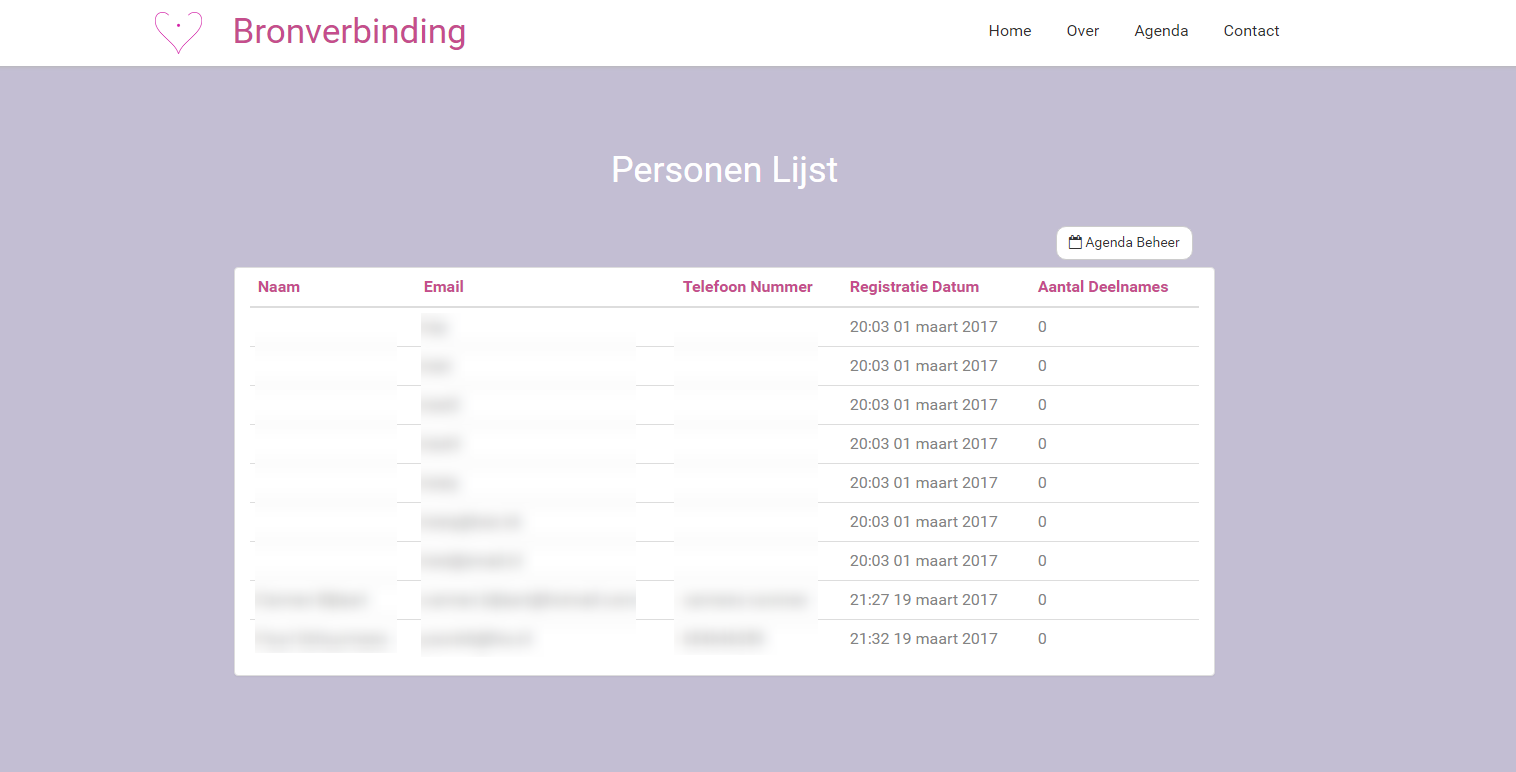Open the Bronverbinding site title link
Image resolution: width=1516 pixels, height=772 pixels.
pyautogui.click(x=349, y=31)
